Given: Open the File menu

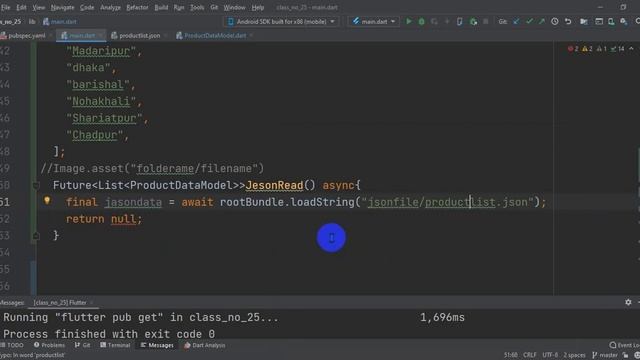Looking at the screenshot, I should tap(6, 7).
